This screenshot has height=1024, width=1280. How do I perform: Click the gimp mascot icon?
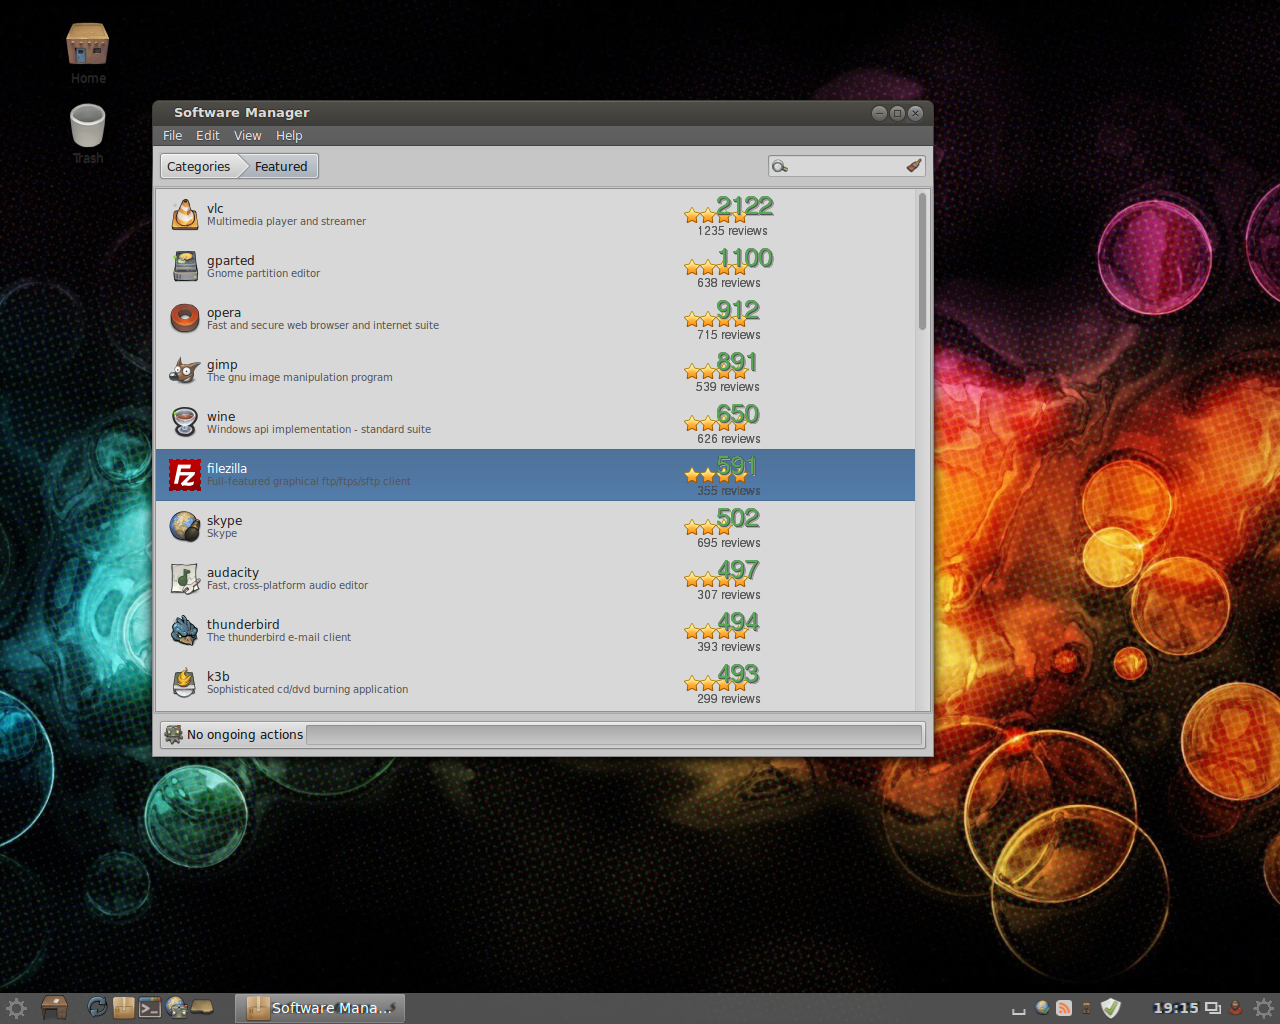point(185,370)
